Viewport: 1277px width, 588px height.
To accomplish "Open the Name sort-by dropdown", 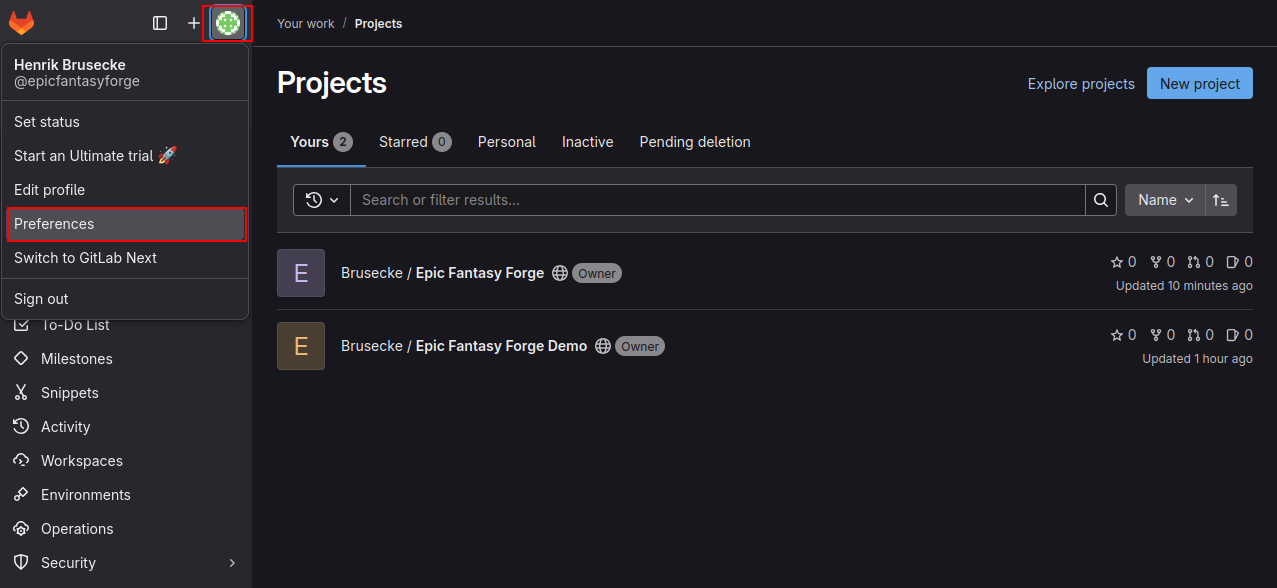I will (x=1165, y=200).
